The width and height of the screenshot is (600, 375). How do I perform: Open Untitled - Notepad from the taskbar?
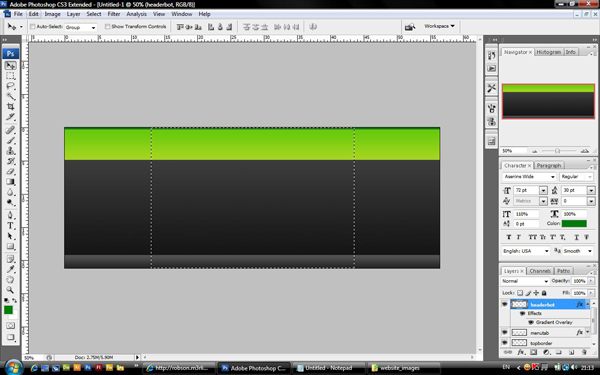point(329,368)
